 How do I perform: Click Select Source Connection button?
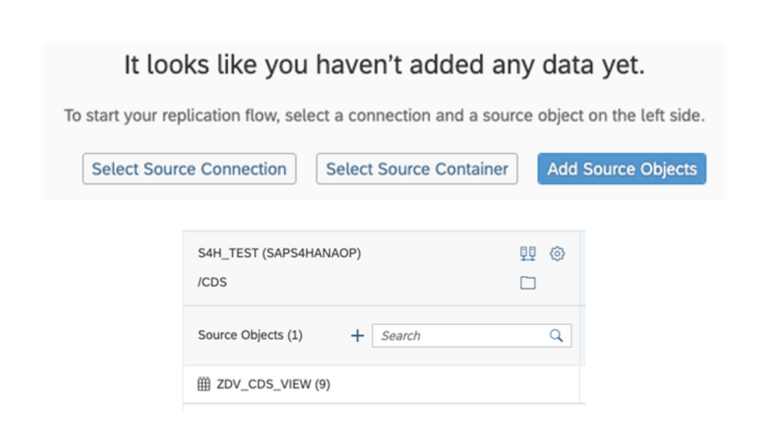pyautogui.click(x=189, y=168)
